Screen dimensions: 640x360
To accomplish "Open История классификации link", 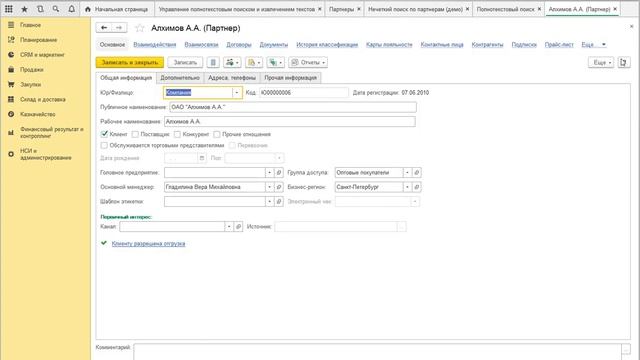I will pos(327,44).
